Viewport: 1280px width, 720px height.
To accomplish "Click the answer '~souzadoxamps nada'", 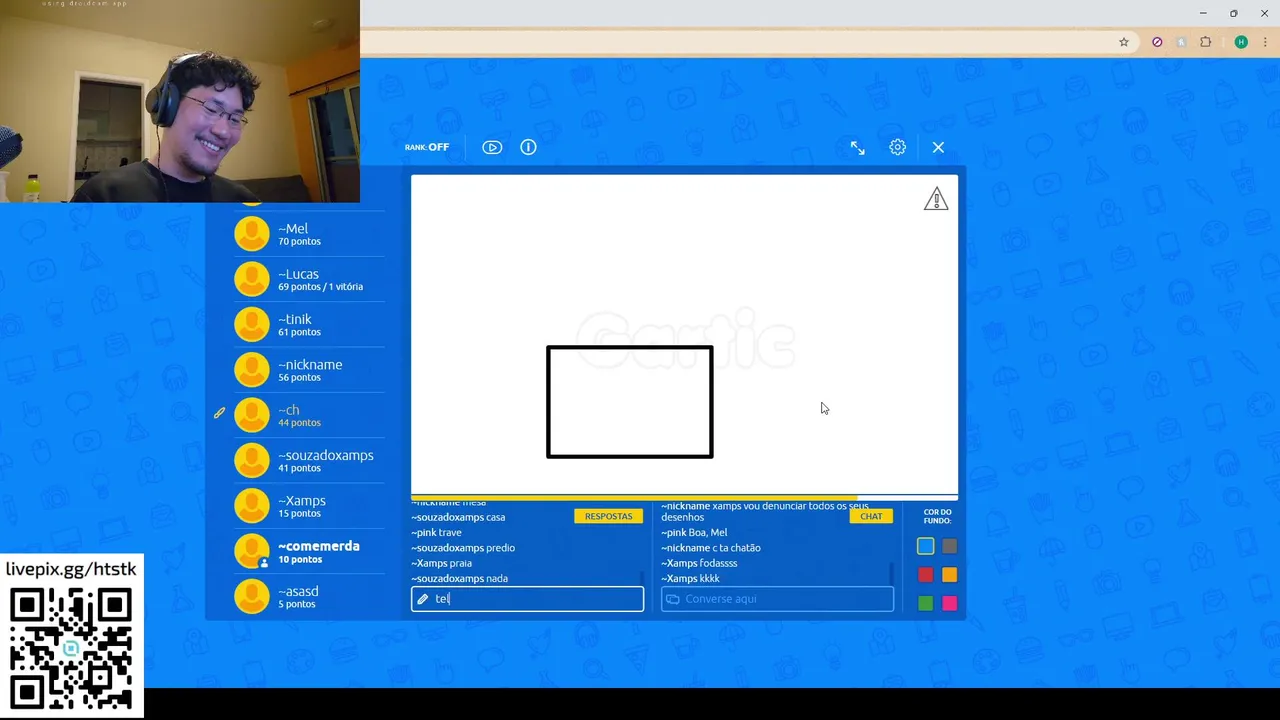I will (459, 578).
